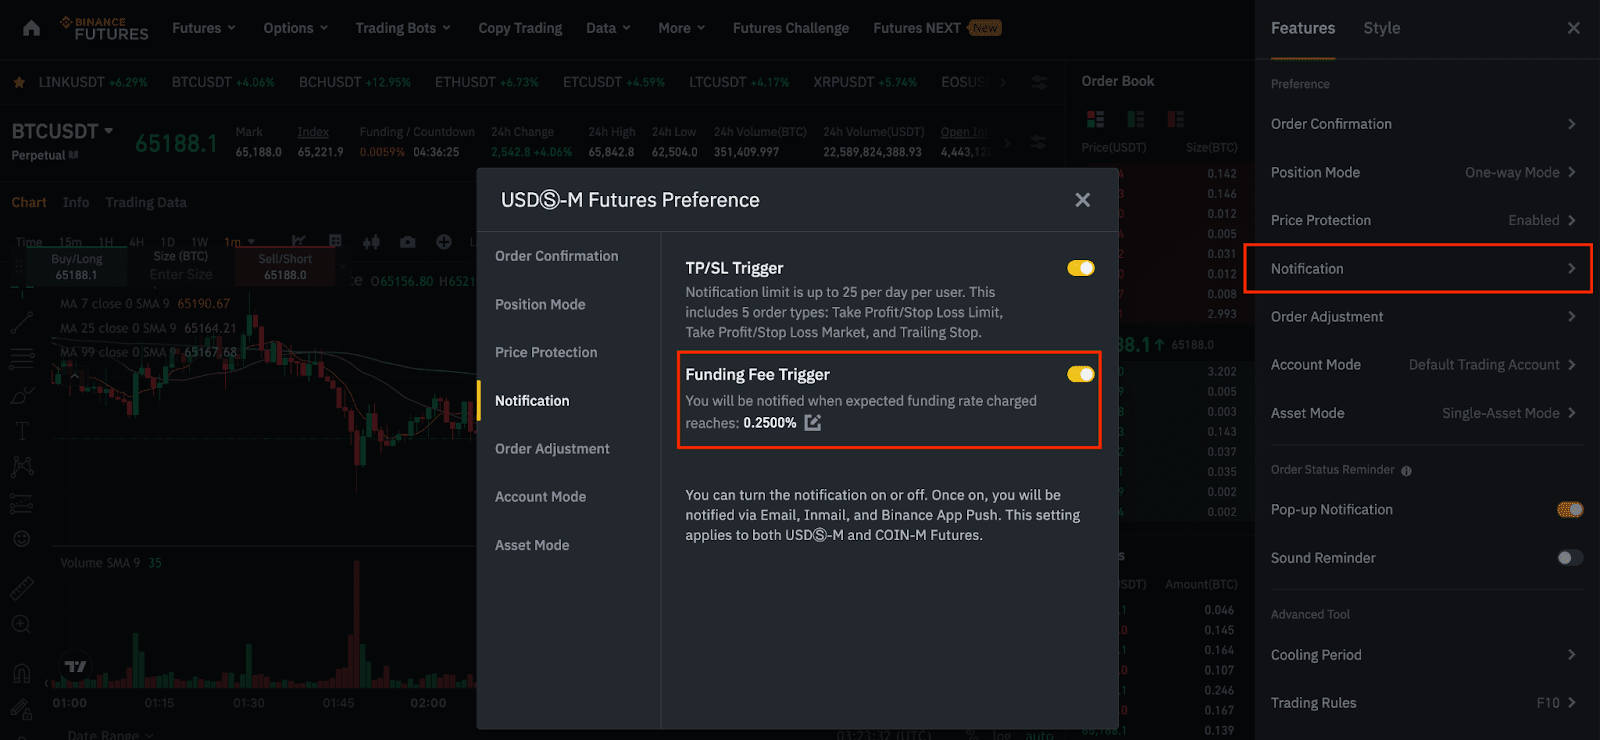Switch to the Style tab

tap(1381, 28)
